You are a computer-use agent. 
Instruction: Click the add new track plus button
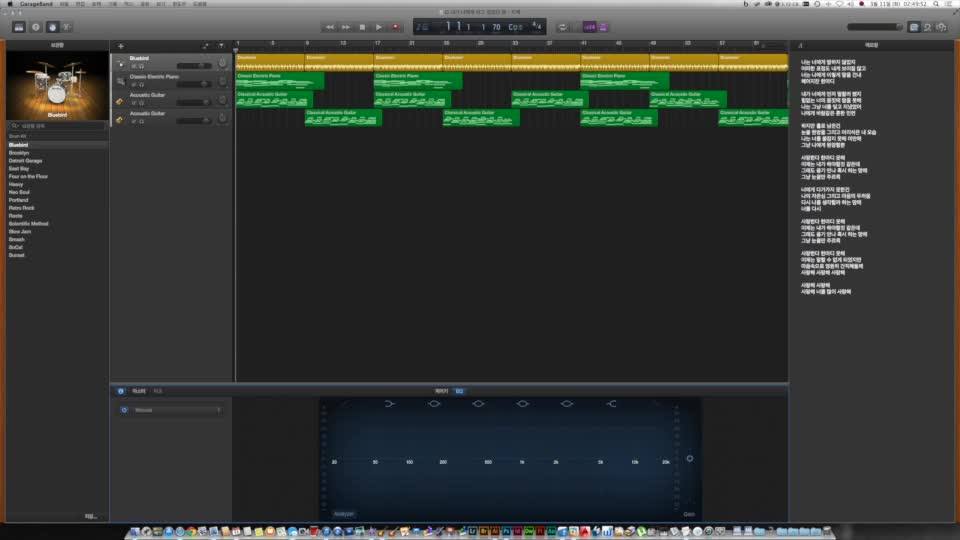click(121, 46)
